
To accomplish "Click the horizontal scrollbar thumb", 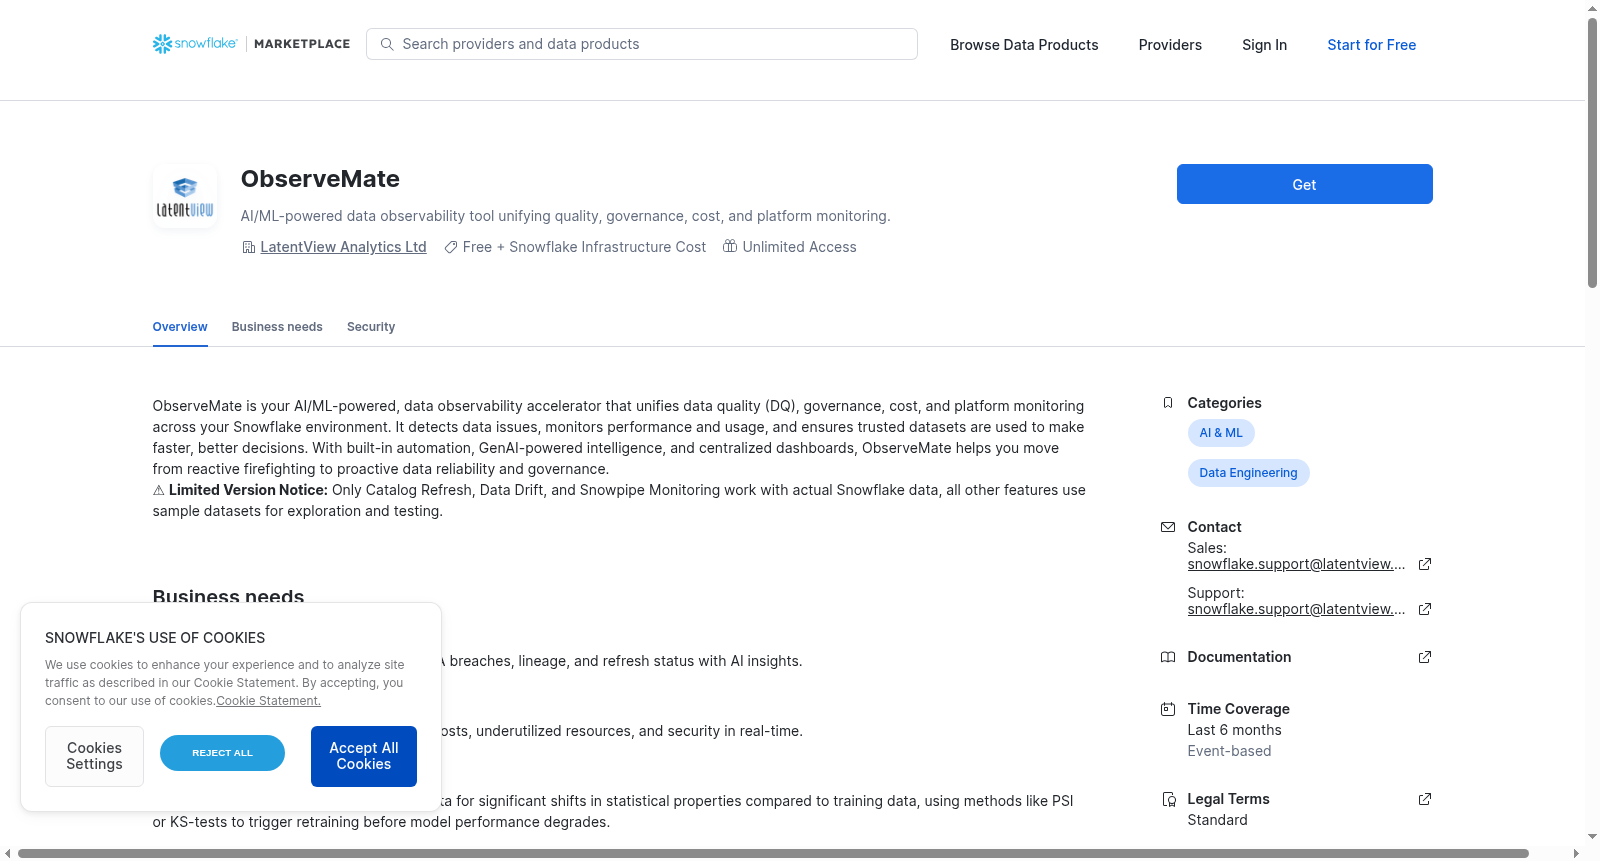I will click(773, 853).
